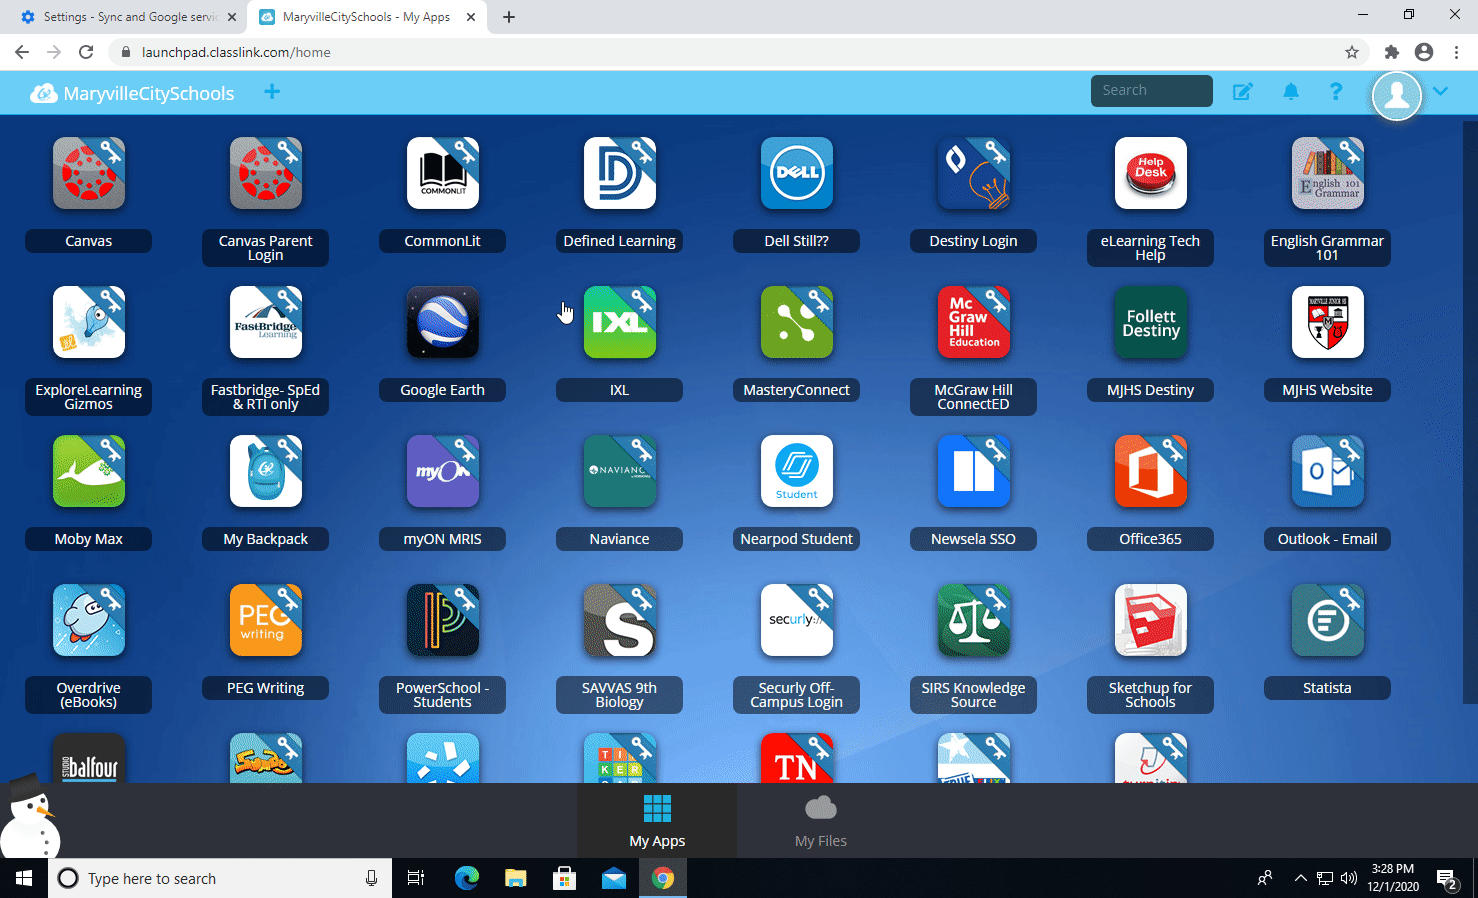
Task: Click the ClassLink search field
Action: click(1152, 90)
